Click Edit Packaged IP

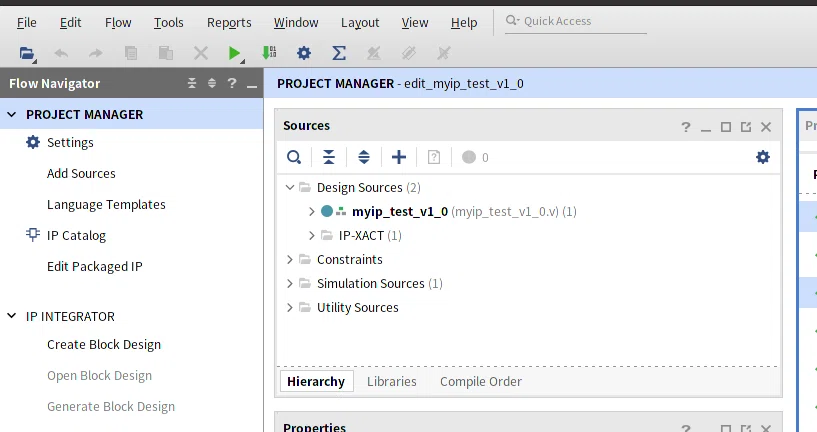coord(95,266)
